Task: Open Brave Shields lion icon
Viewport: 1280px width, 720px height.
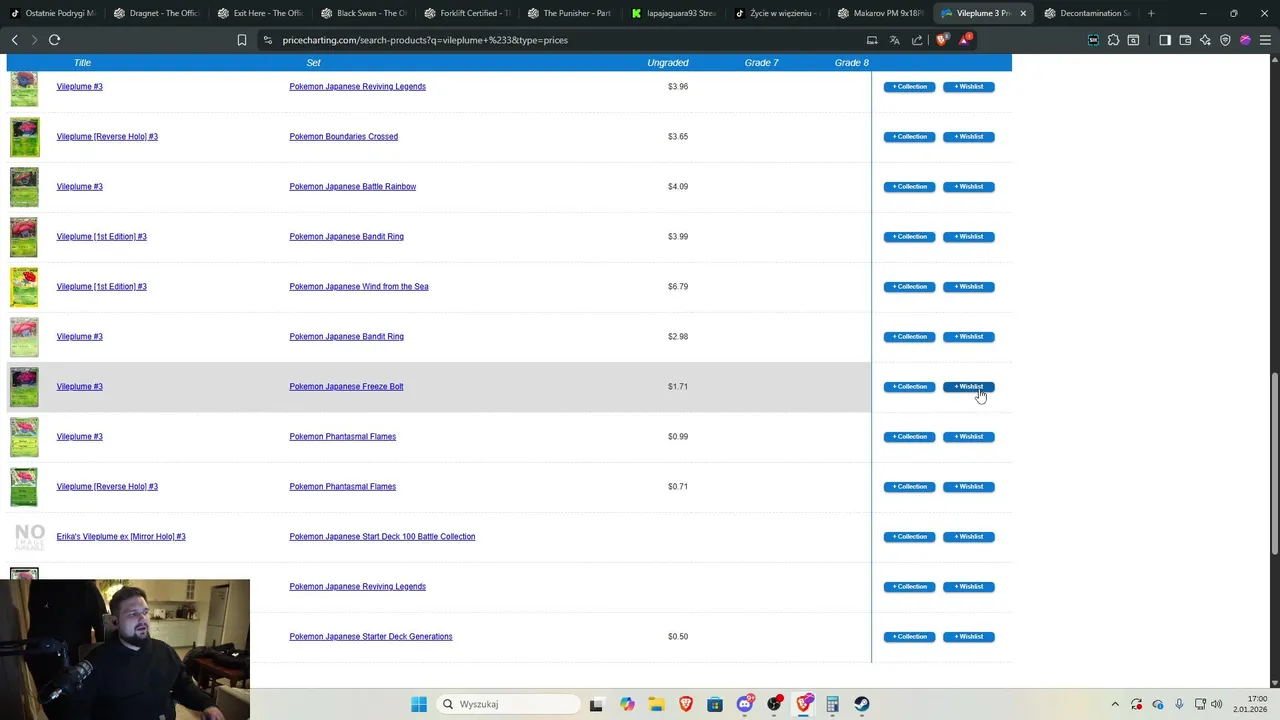Action: click(x=941, y=40)
